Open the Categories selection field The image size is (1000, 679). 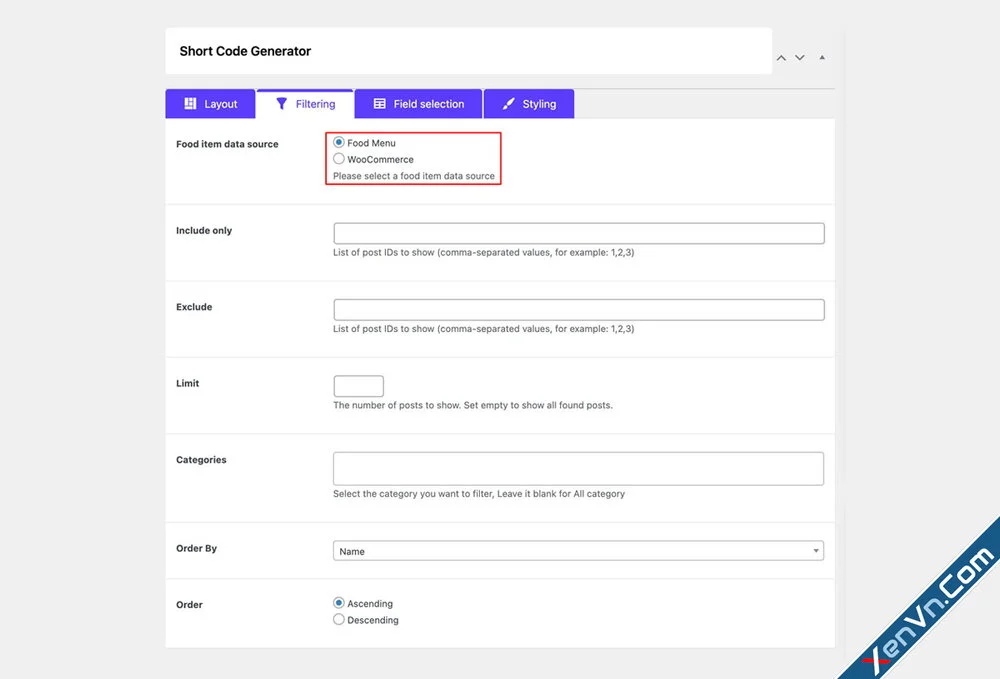578,468
